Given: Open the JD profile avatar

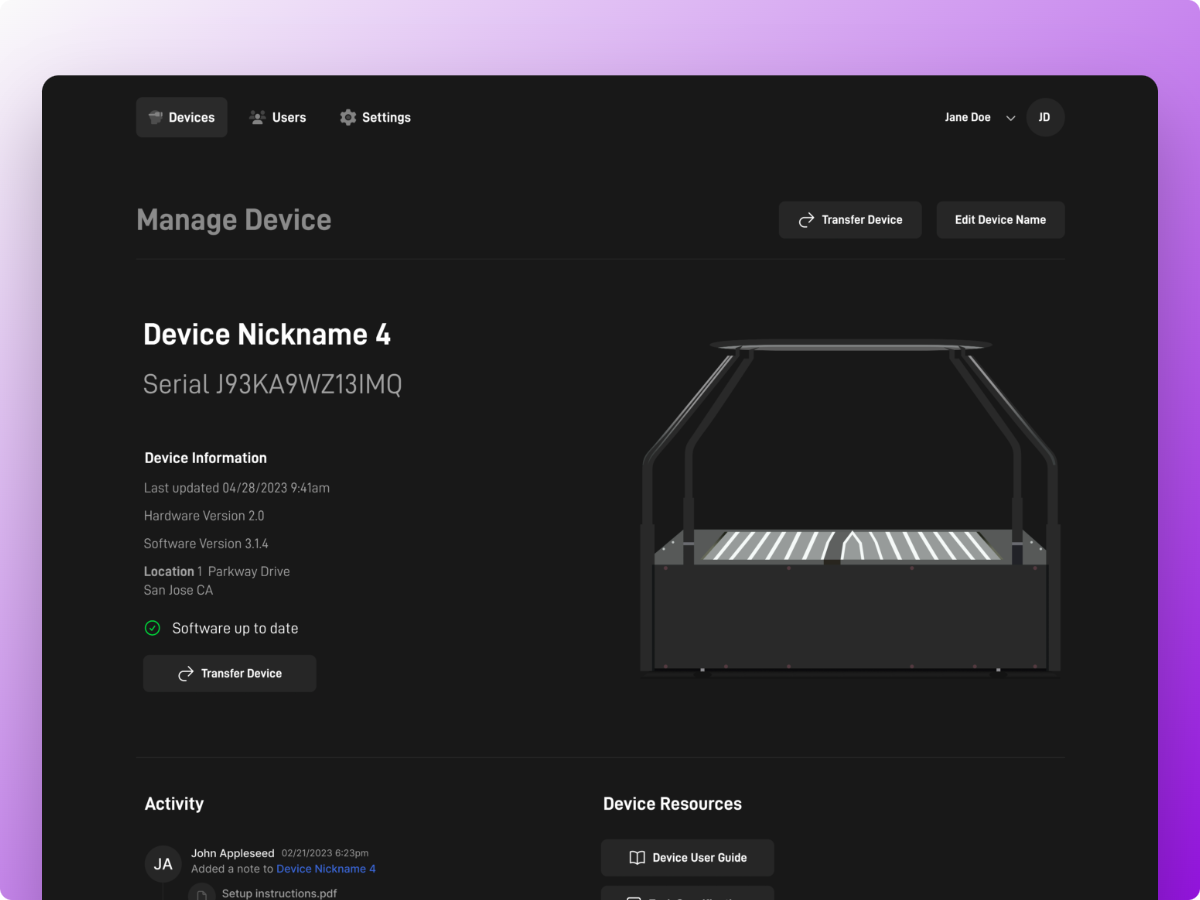Looking at the screenshot, I should (1044, 117).
